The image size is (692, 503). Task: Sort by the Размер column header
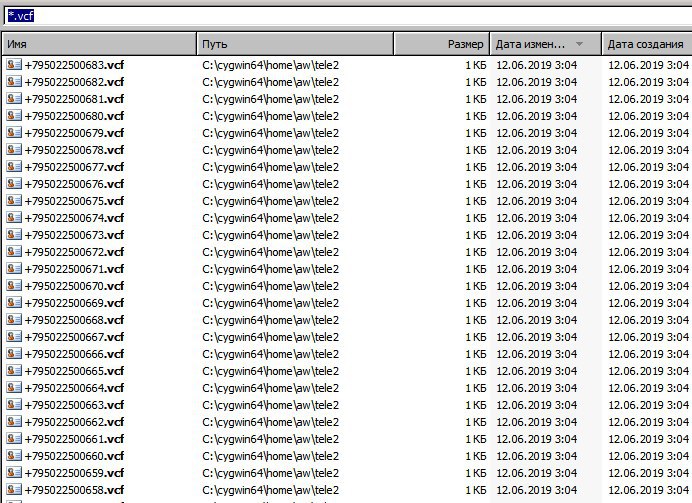pyautogui.click(x=441, y=44)
